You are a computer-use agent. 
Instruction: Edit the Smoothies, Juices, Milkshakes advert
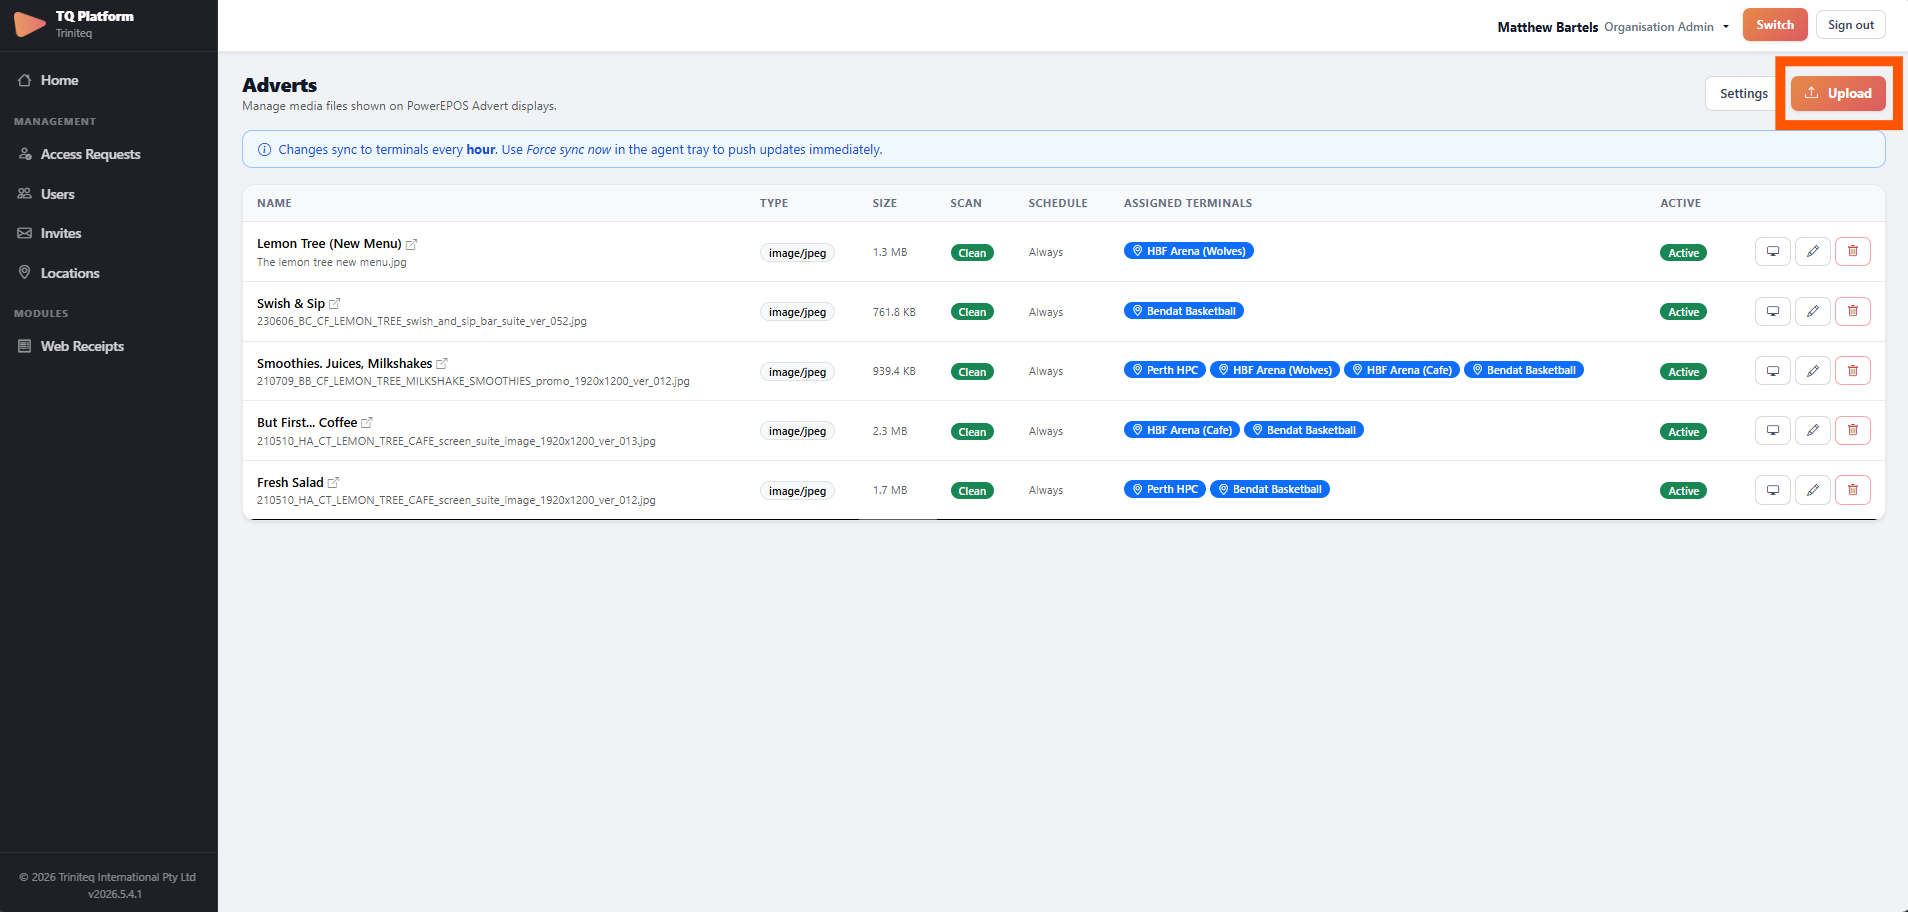pos(1812,371)
